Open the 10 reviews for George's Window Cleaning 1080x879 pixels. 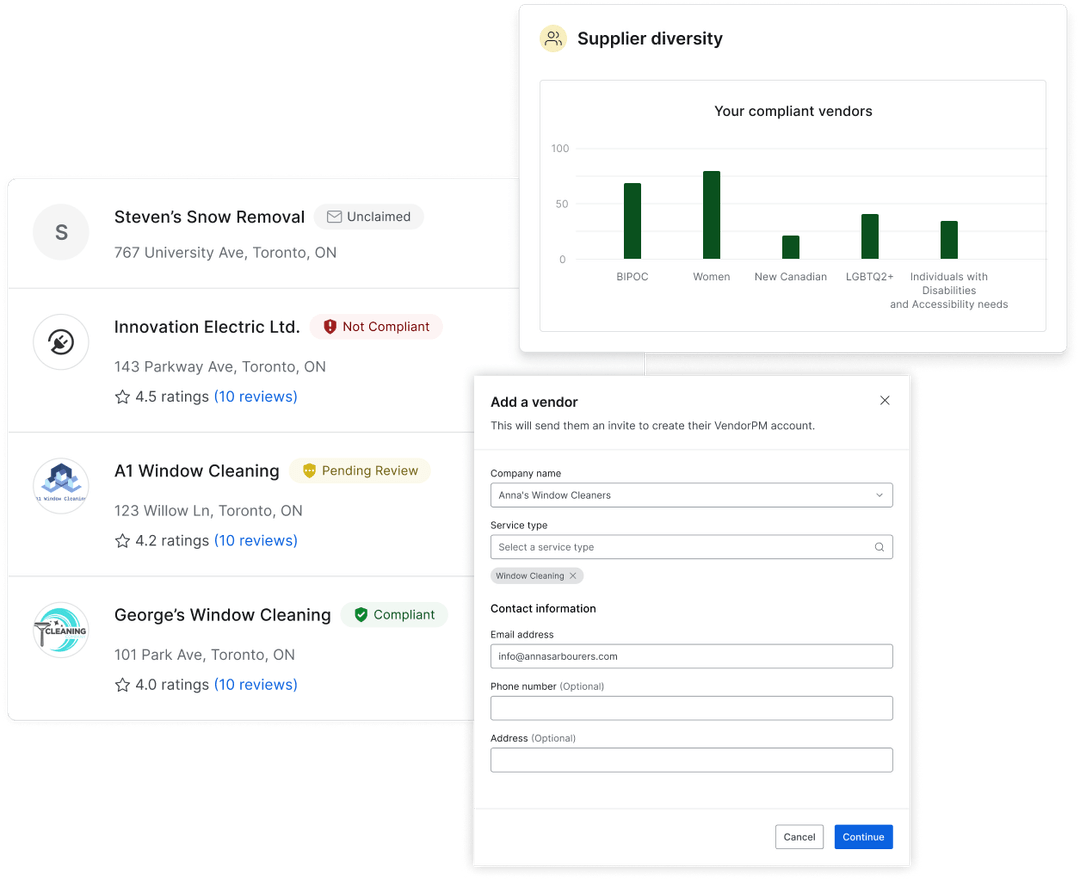point(255,684)
